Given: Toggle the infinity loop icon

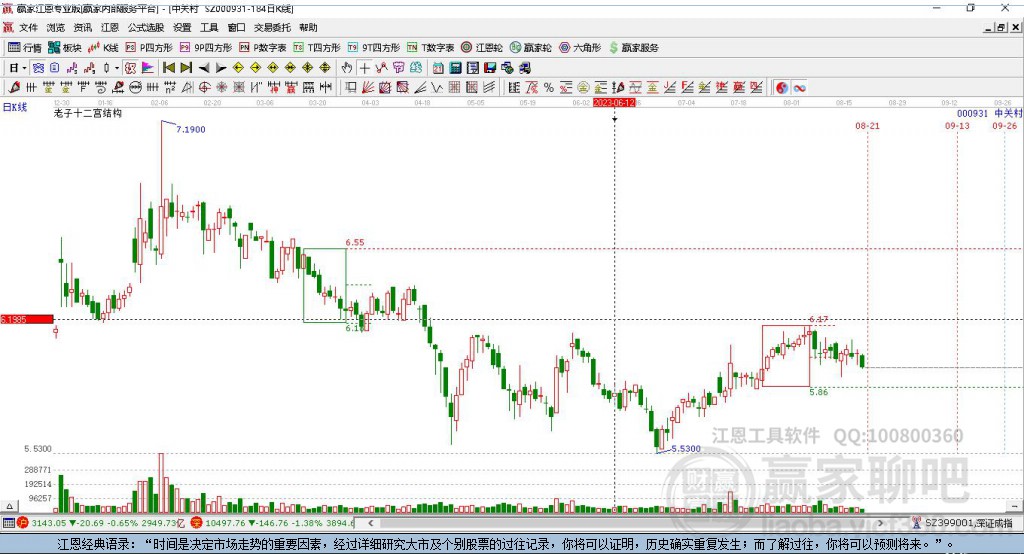Looking at the screenshot, I should [x=799, y=88].
